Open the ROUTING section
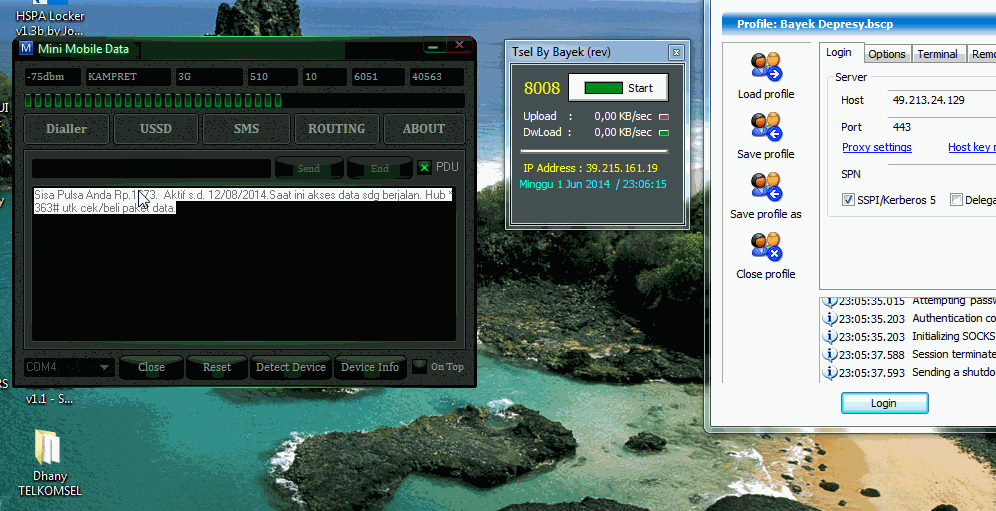Screen dimensions: 996x511 click(336, 129)
